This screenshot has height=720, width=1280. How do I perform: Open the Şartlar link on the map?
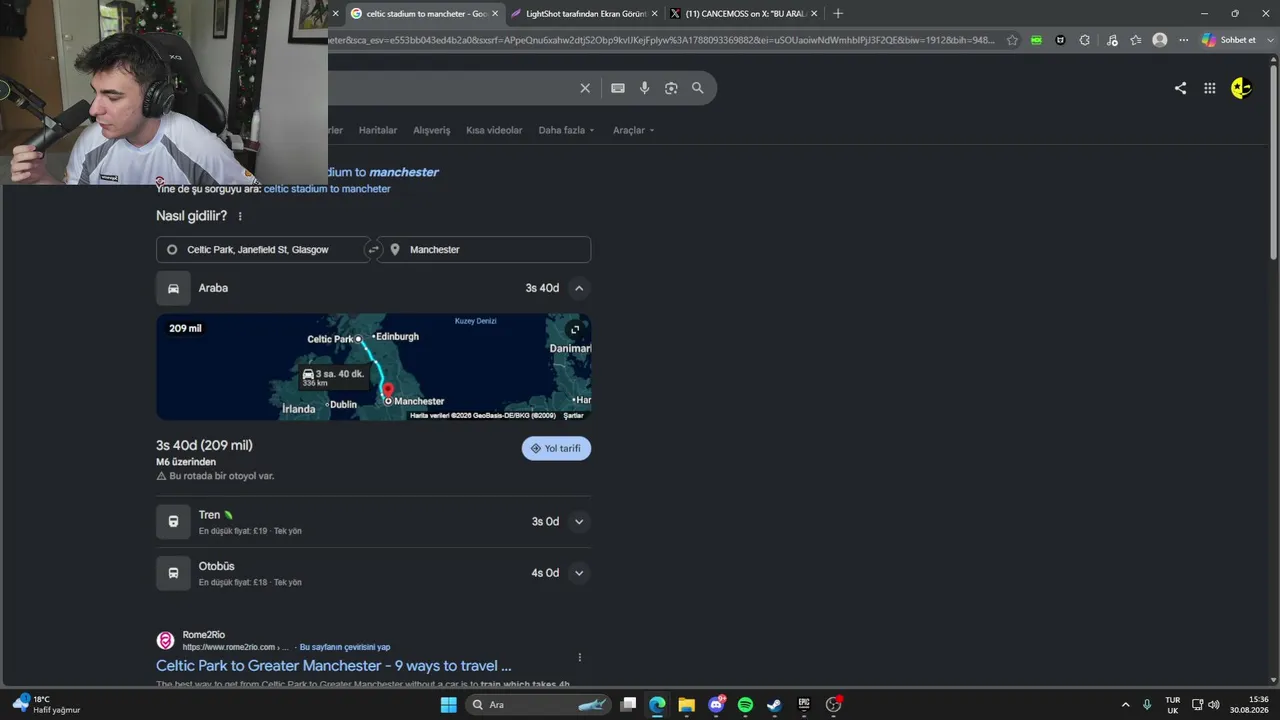tap(573, 415)
